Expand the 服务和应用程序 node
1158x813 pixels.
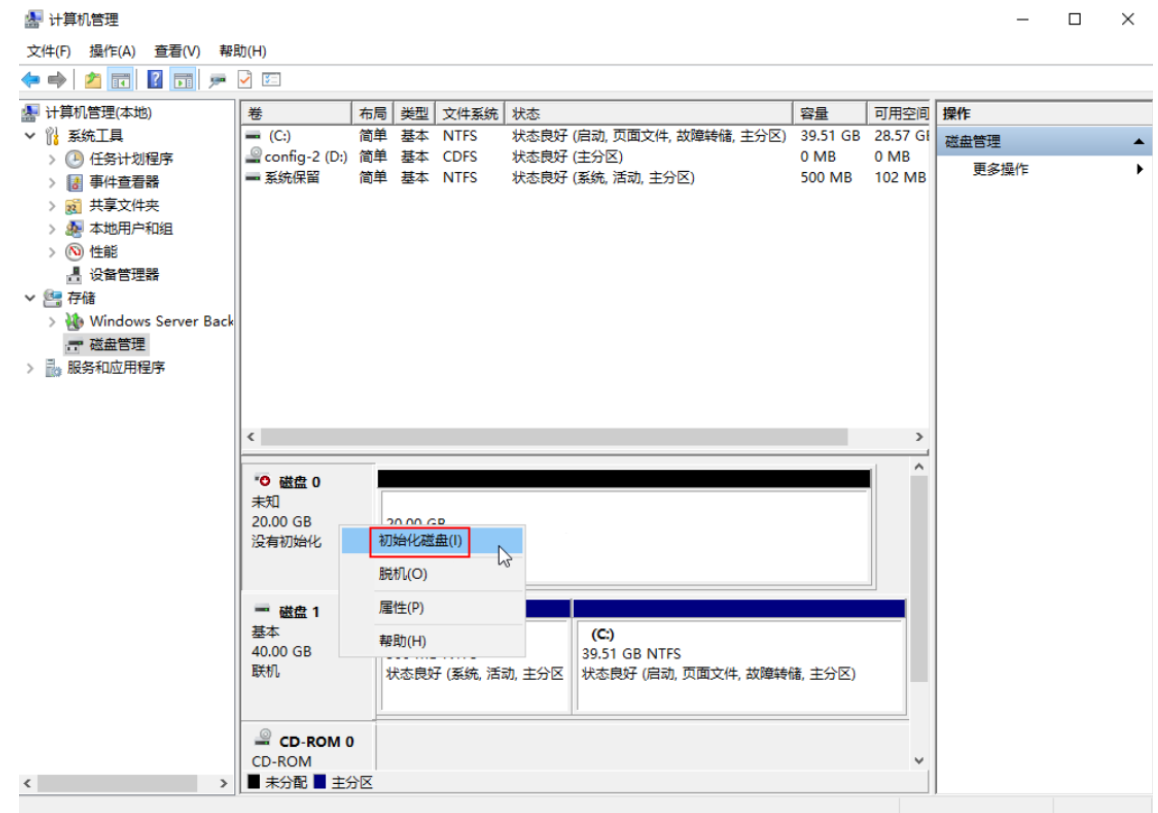tap(30, 368)
